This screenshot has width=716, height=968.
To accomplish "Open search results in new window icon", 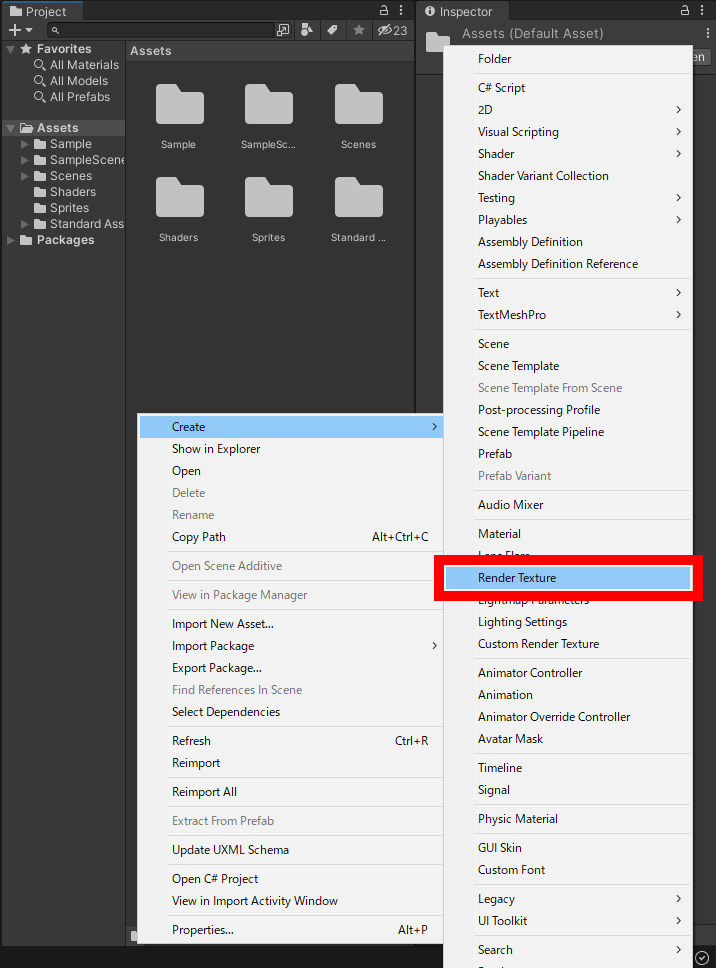I will [x=283, y=30].
